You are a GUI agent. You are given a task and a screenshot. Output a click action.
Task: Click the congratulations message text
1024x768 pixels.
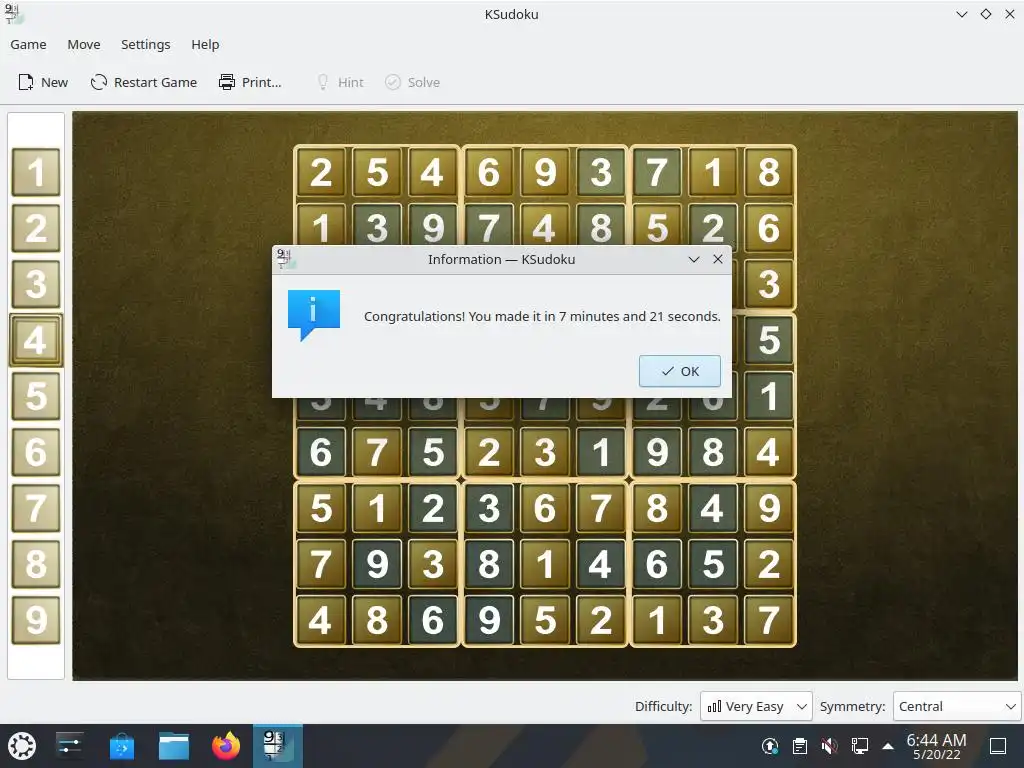point(542,316)
